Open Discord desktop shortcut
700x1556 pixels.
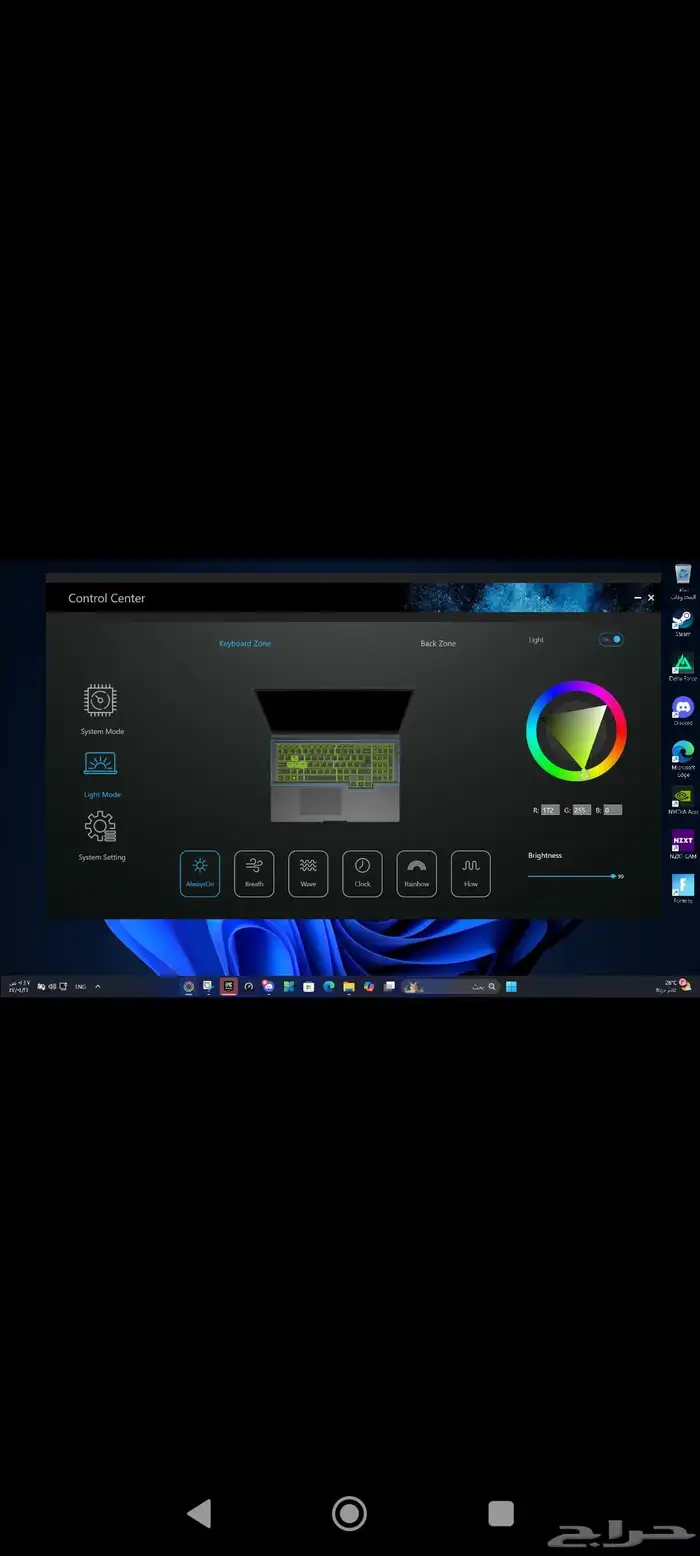tap(683, 709)
